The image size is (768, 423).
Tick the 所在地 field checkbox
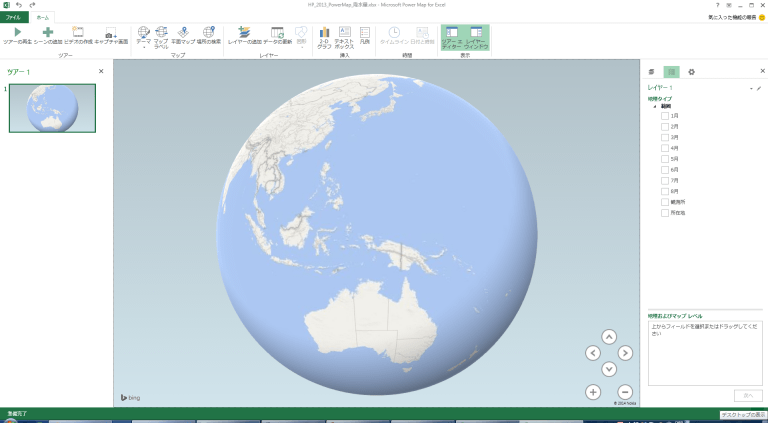pyautogui.click(x=665, y=212)
